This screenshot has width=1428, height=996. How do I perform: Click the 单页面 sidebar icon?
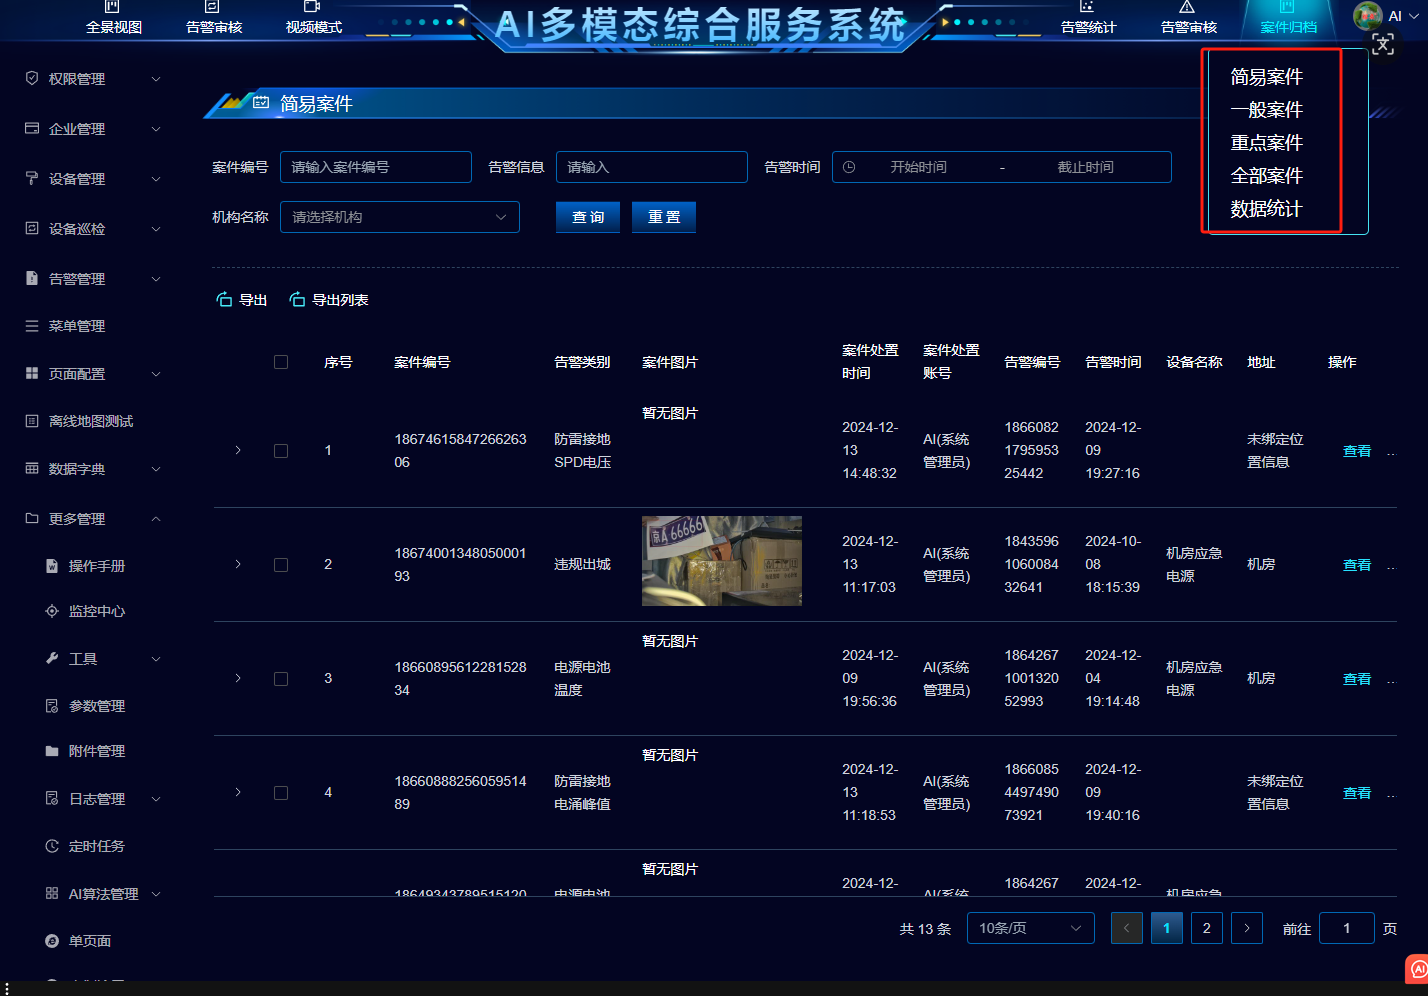52,941
